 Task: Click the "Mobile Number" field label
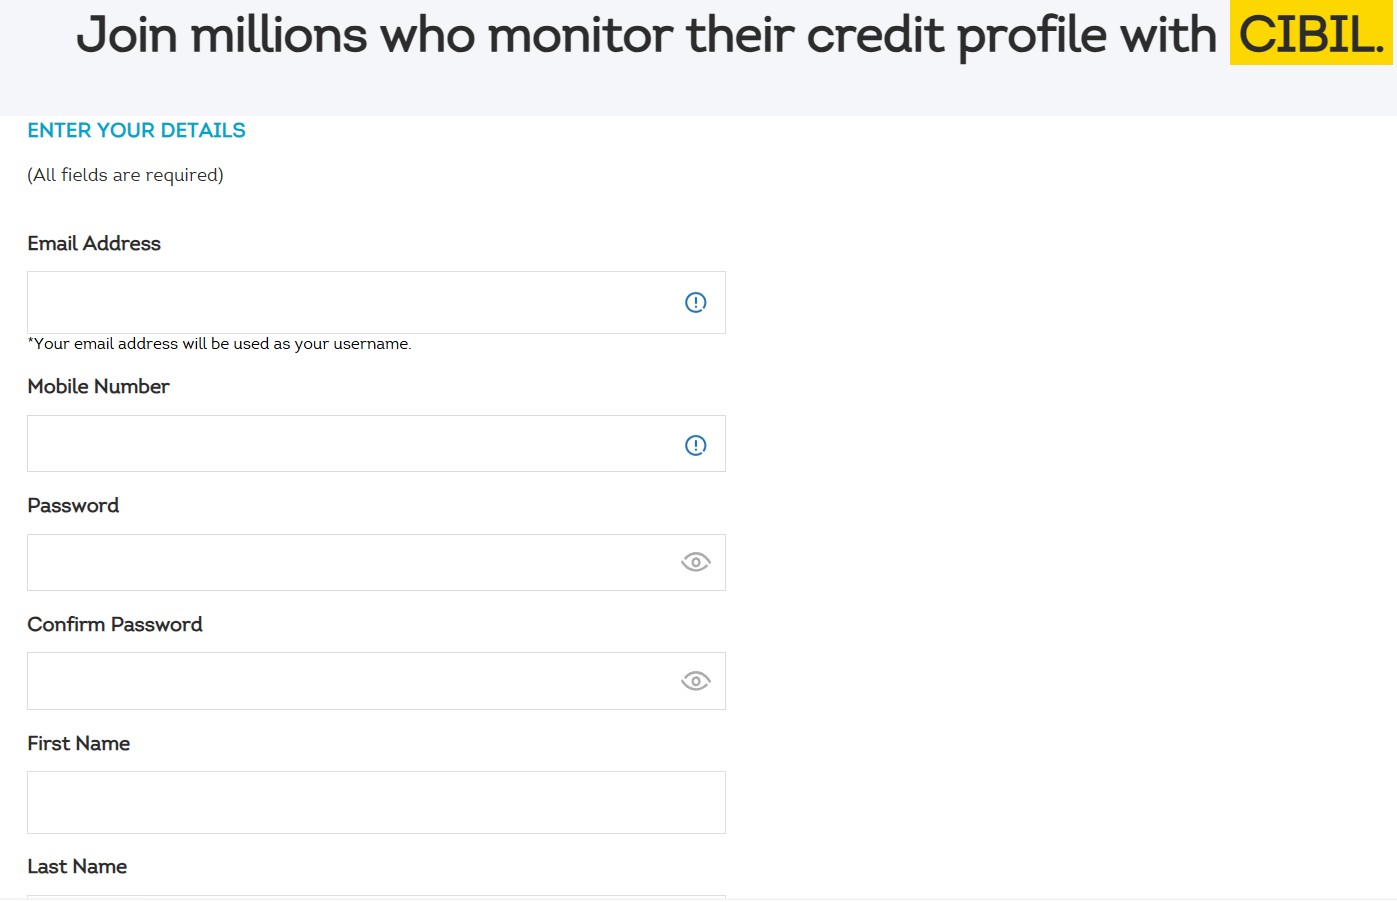click(98, 386)
